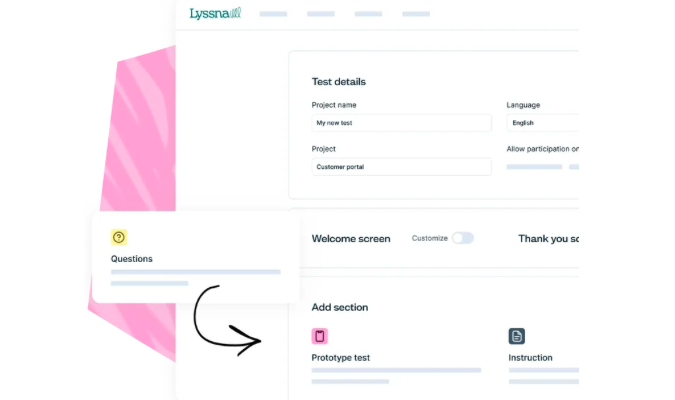Select the Questions card
This screenshot has height=400, width=675.
coord(195,257)
